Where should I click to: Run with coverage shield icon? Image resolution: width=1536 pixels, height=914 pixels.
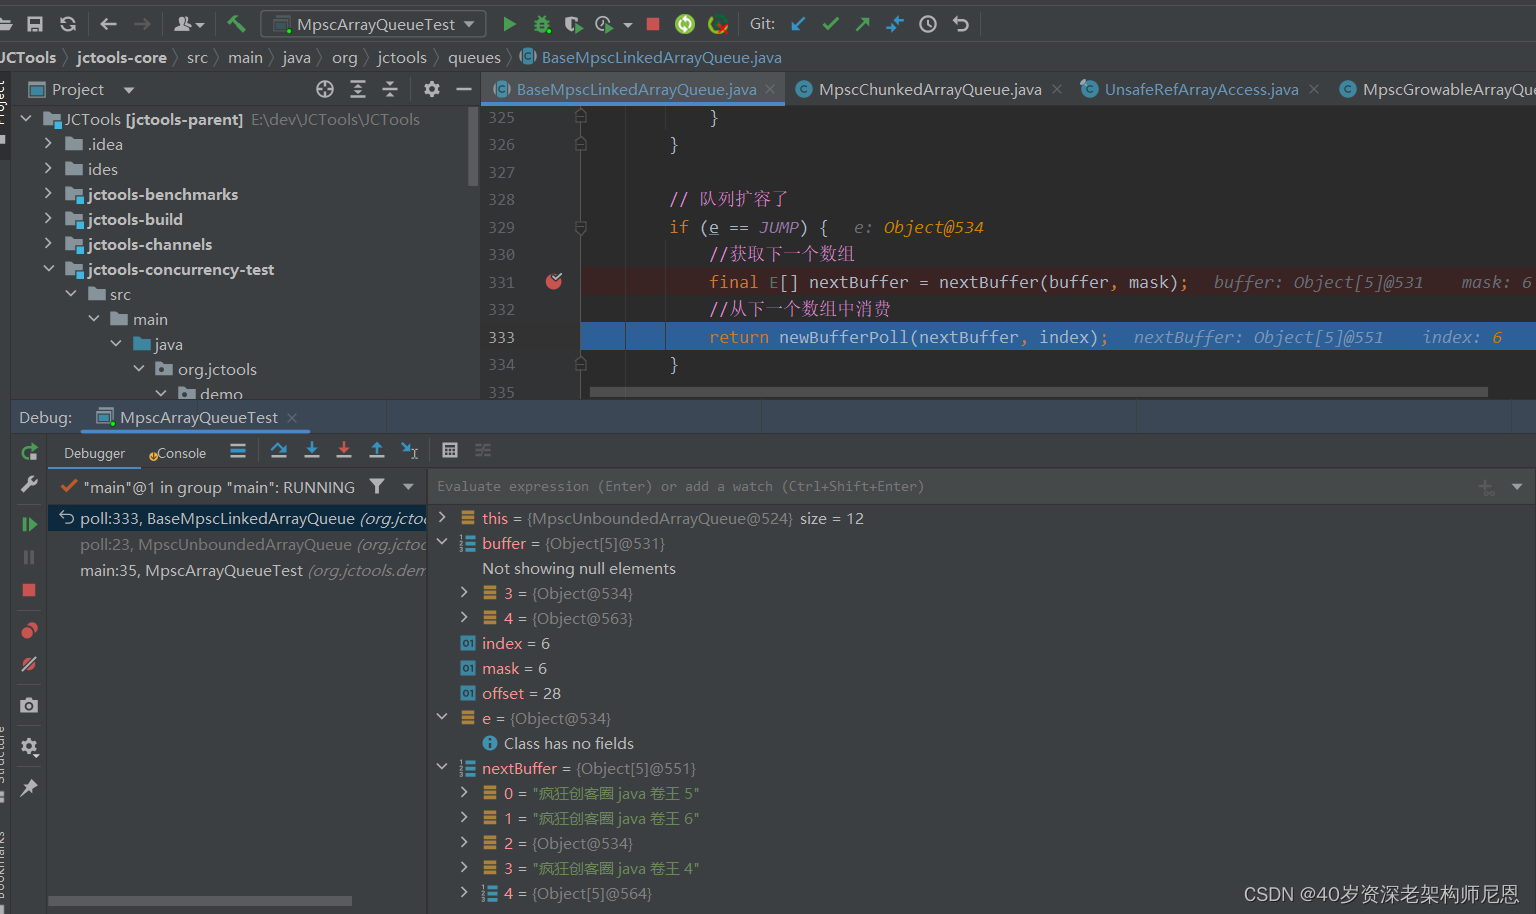click(x=573, y=24)
